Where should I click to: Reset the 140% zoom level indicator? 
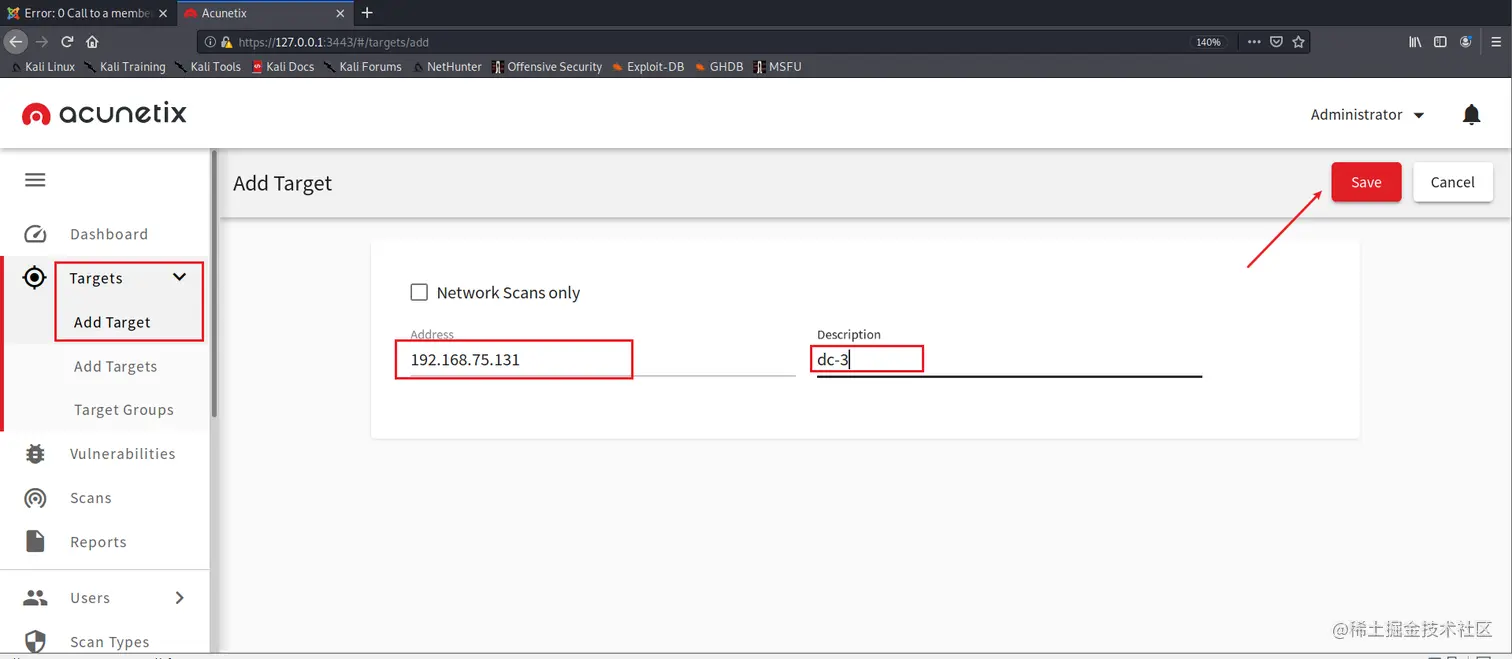pyautogui.click(x=1208, y=42)
